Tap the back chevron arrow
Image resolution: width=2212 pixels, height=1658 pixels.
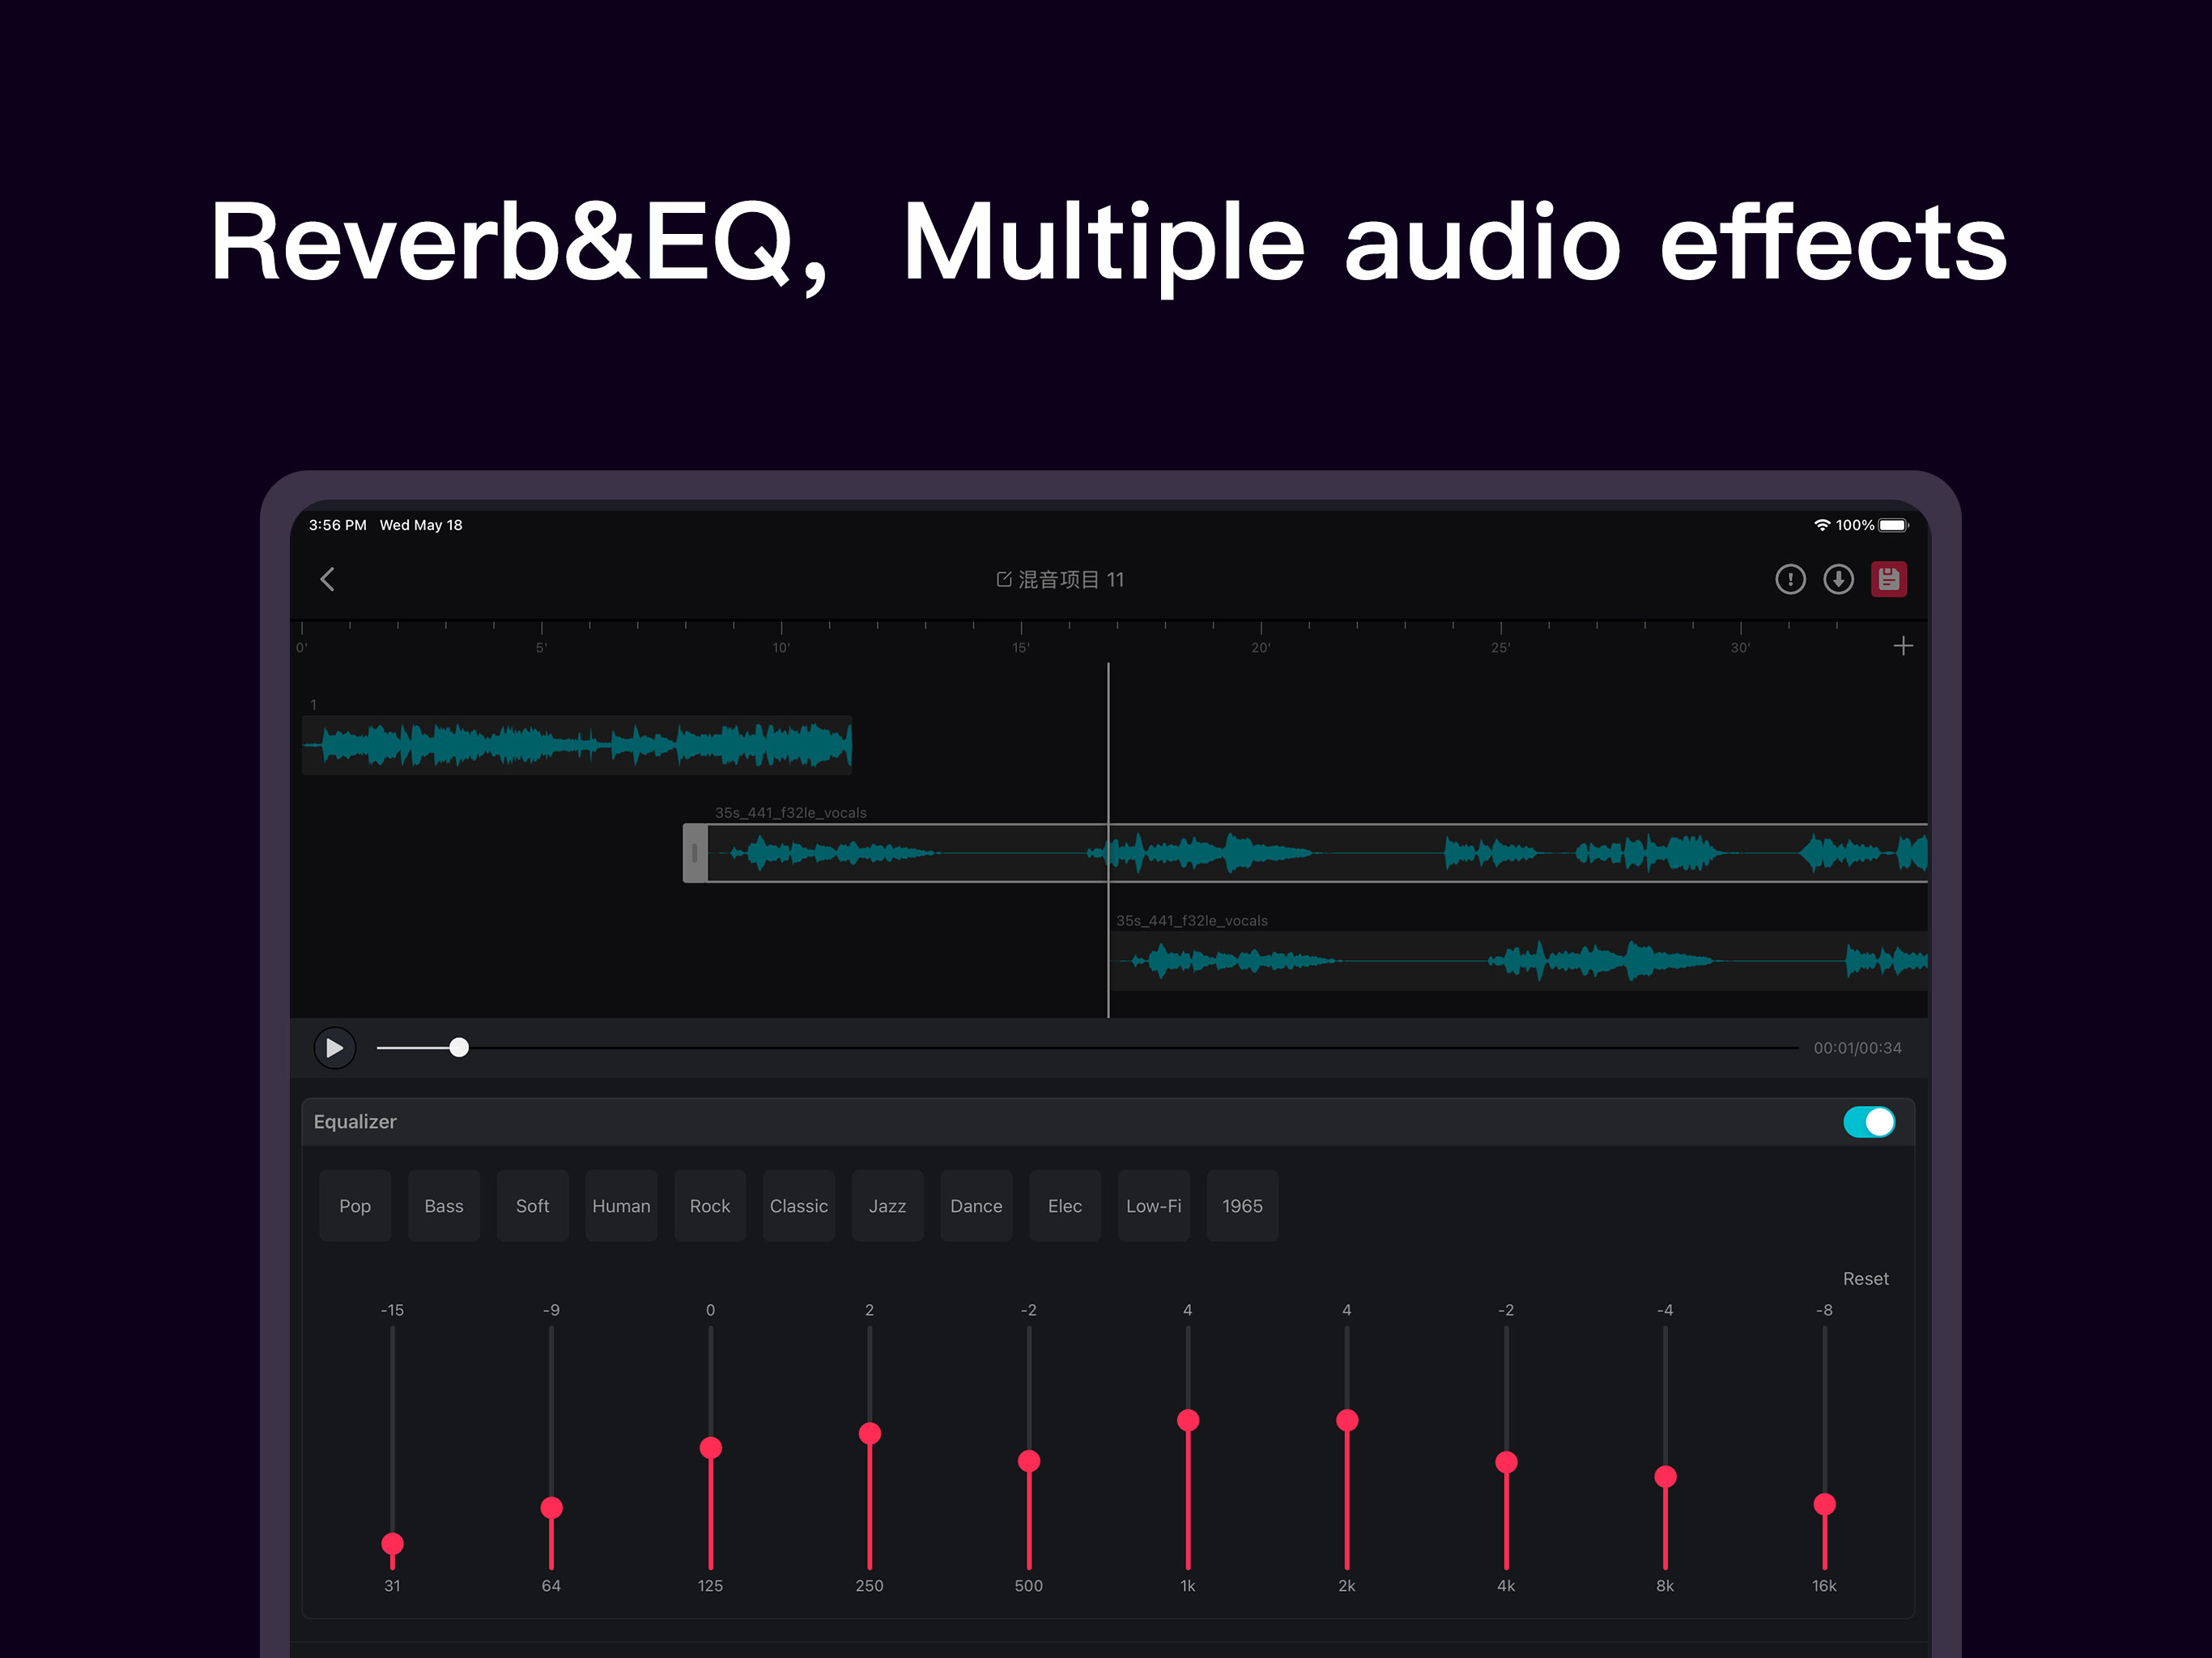(327, 579)
